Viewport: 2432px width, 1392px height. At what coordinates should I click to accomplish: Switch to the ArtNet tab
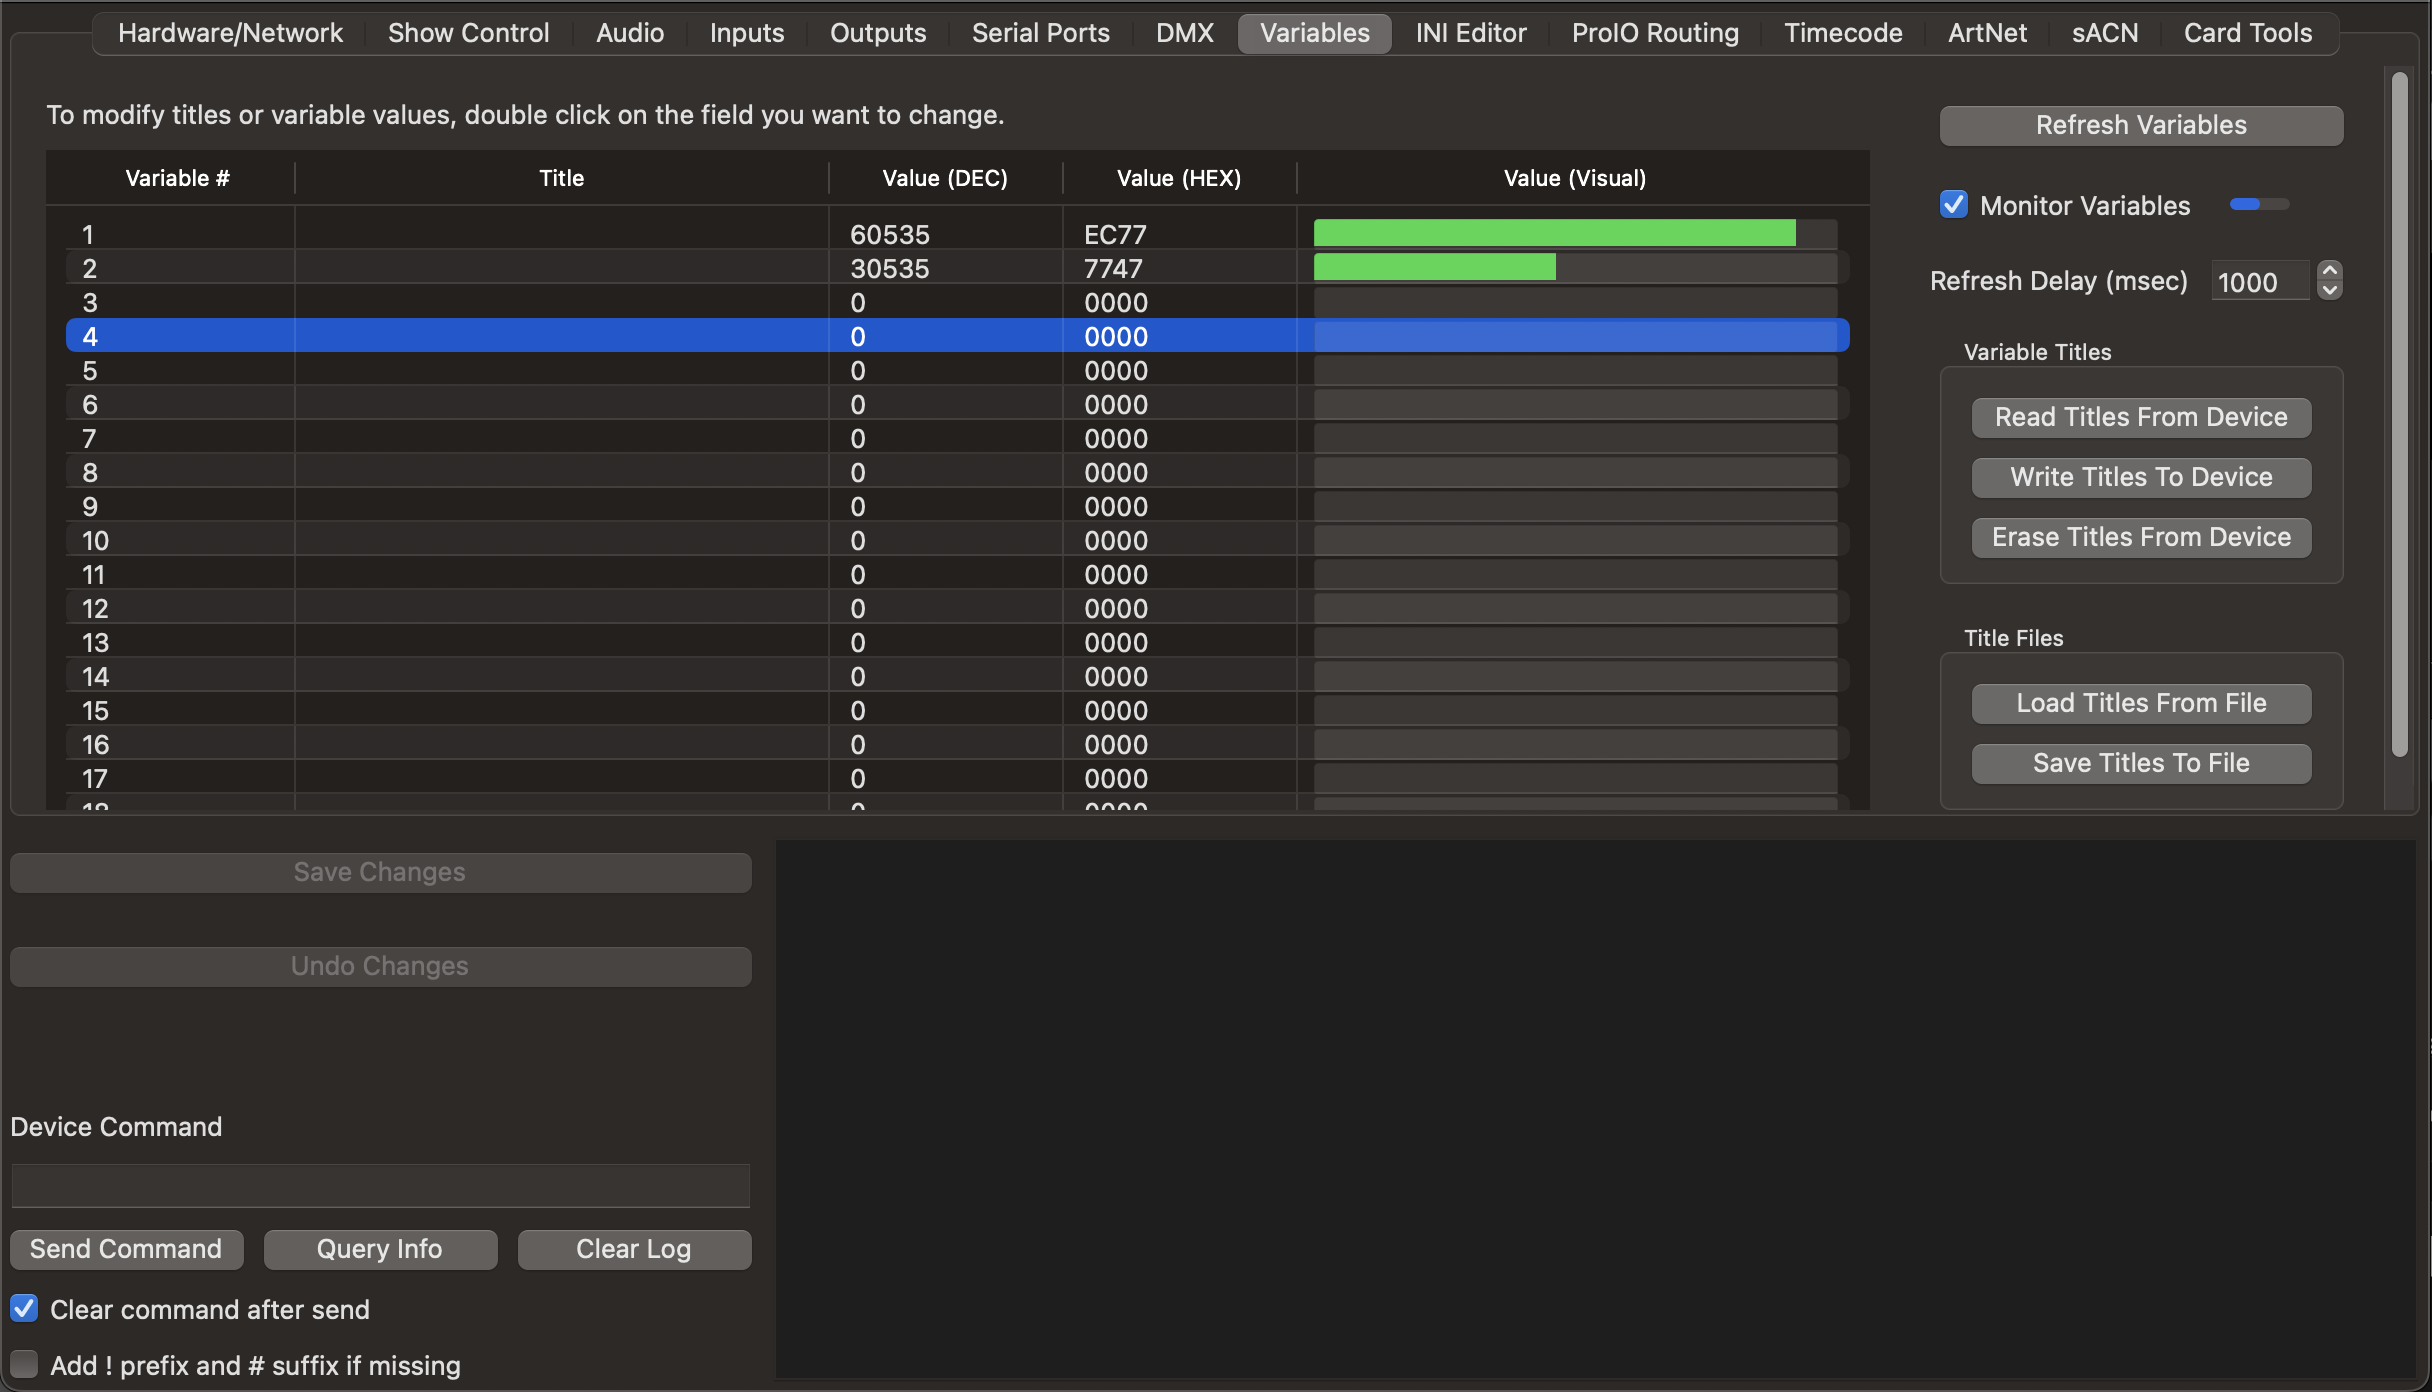[x=1987, y=33]
